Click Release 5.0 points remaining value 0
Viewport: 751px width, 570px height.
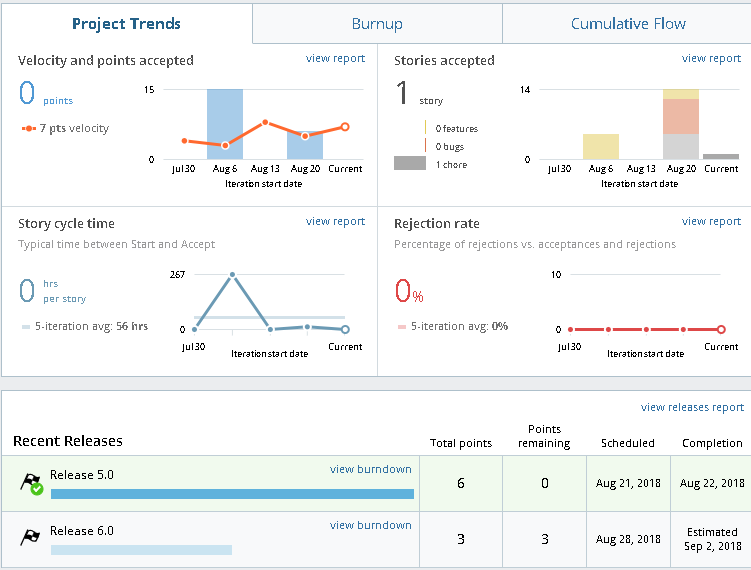(545, 483)
